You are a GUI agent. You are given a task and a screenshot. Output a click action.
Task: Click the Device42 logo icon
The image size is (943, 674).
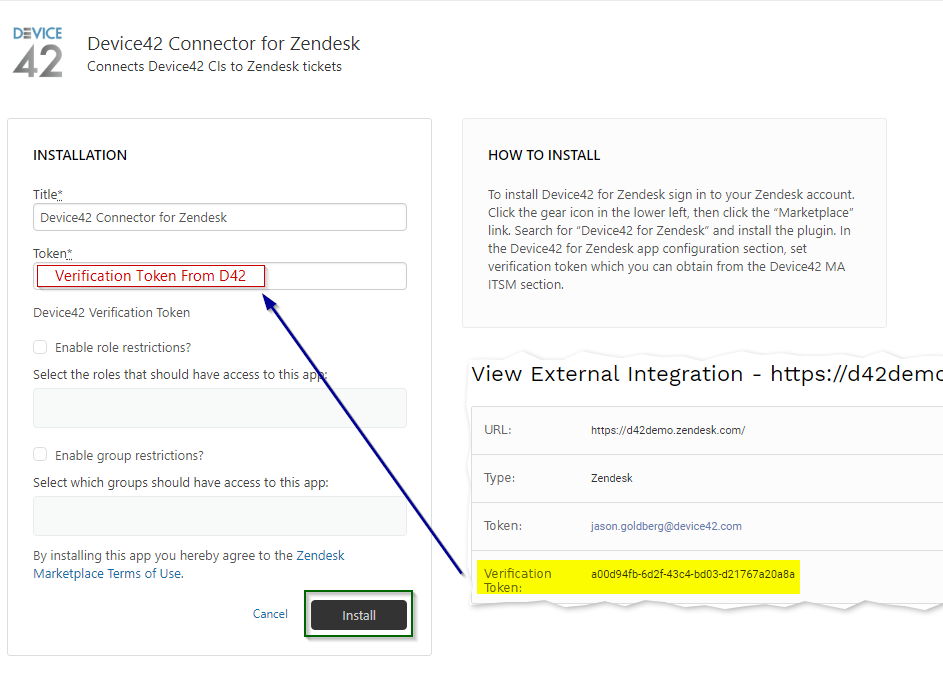(37, 52)
